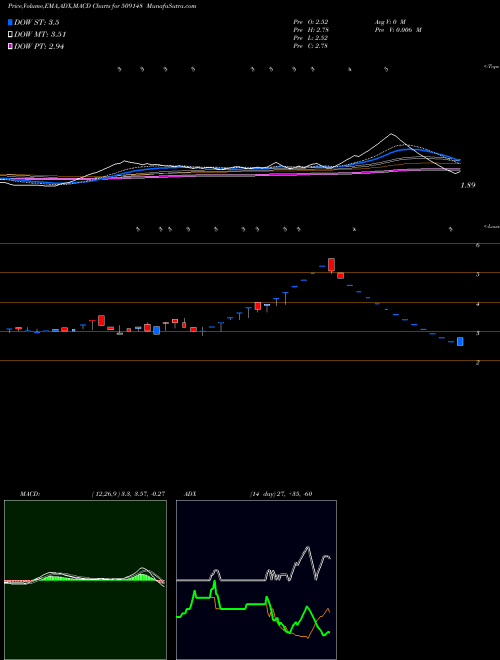Click the Avg V: 0 M reading
Screen dimensions: 500x660
coord(390,21)
